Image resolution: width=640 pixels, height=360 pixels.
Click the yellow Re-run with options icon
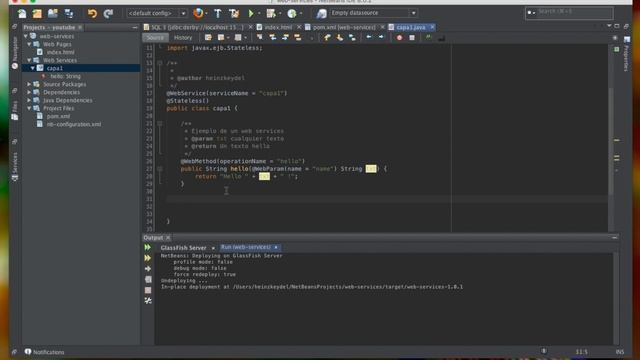[148, 258]
